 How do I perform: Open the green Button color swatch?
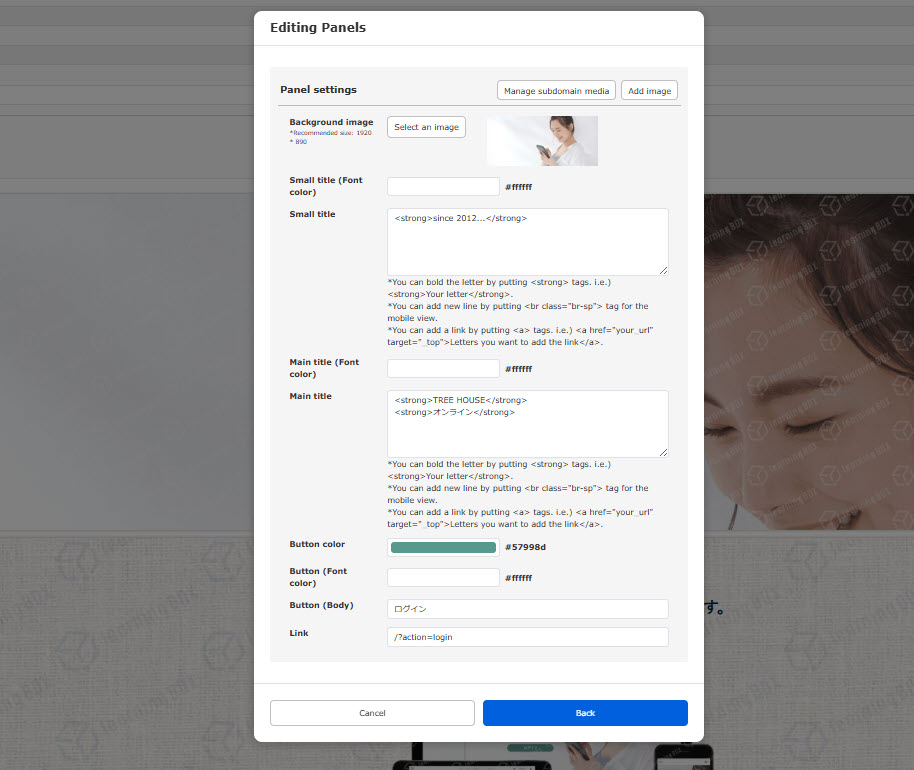pos(443,547)
